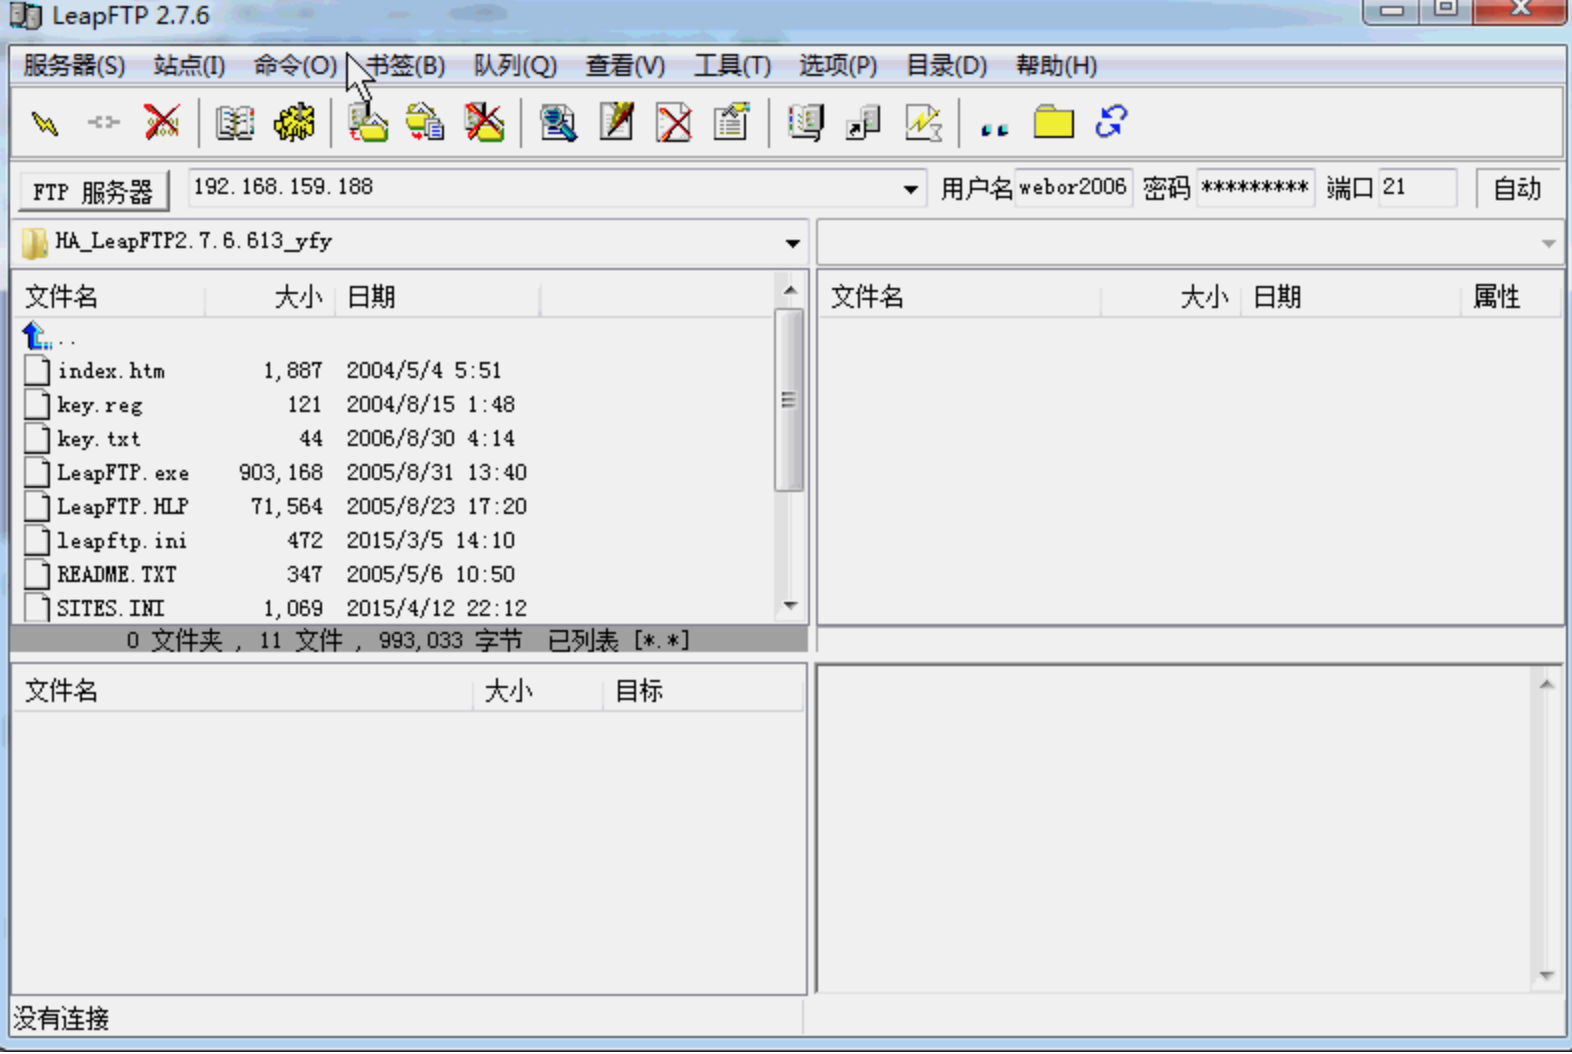Click the 没有连接 status bar text
This screenshot has width=1572, height=1054.
point(61,1019)
